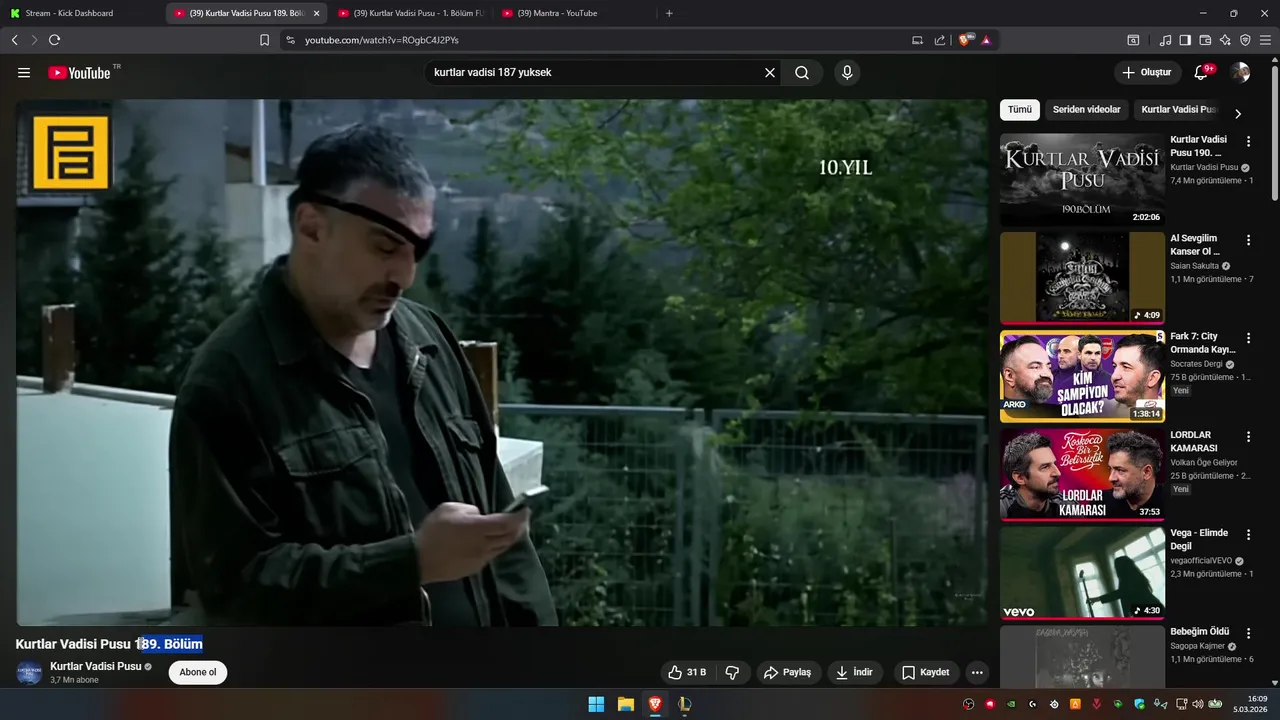Click the browser address bar URL
The image size is (1280, 720).
click(x=382, y=40)
